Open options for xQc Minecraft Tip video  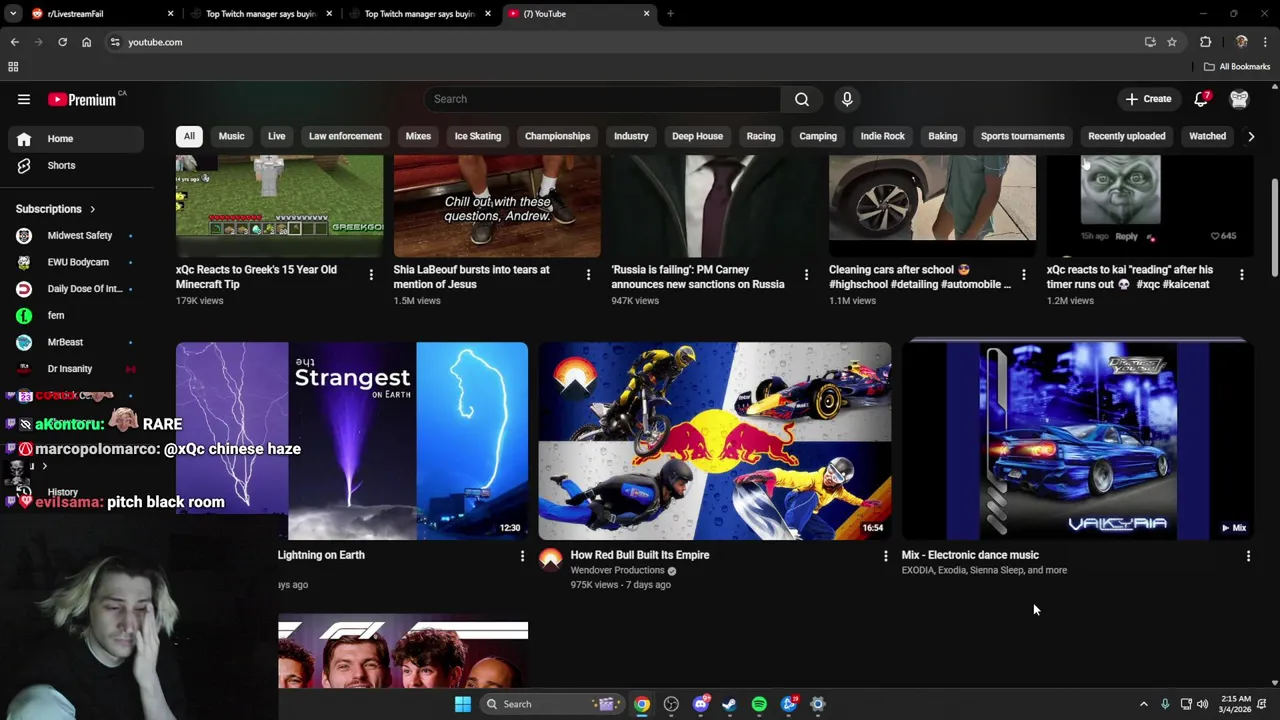pyautogui.click(x=371, y=275)
